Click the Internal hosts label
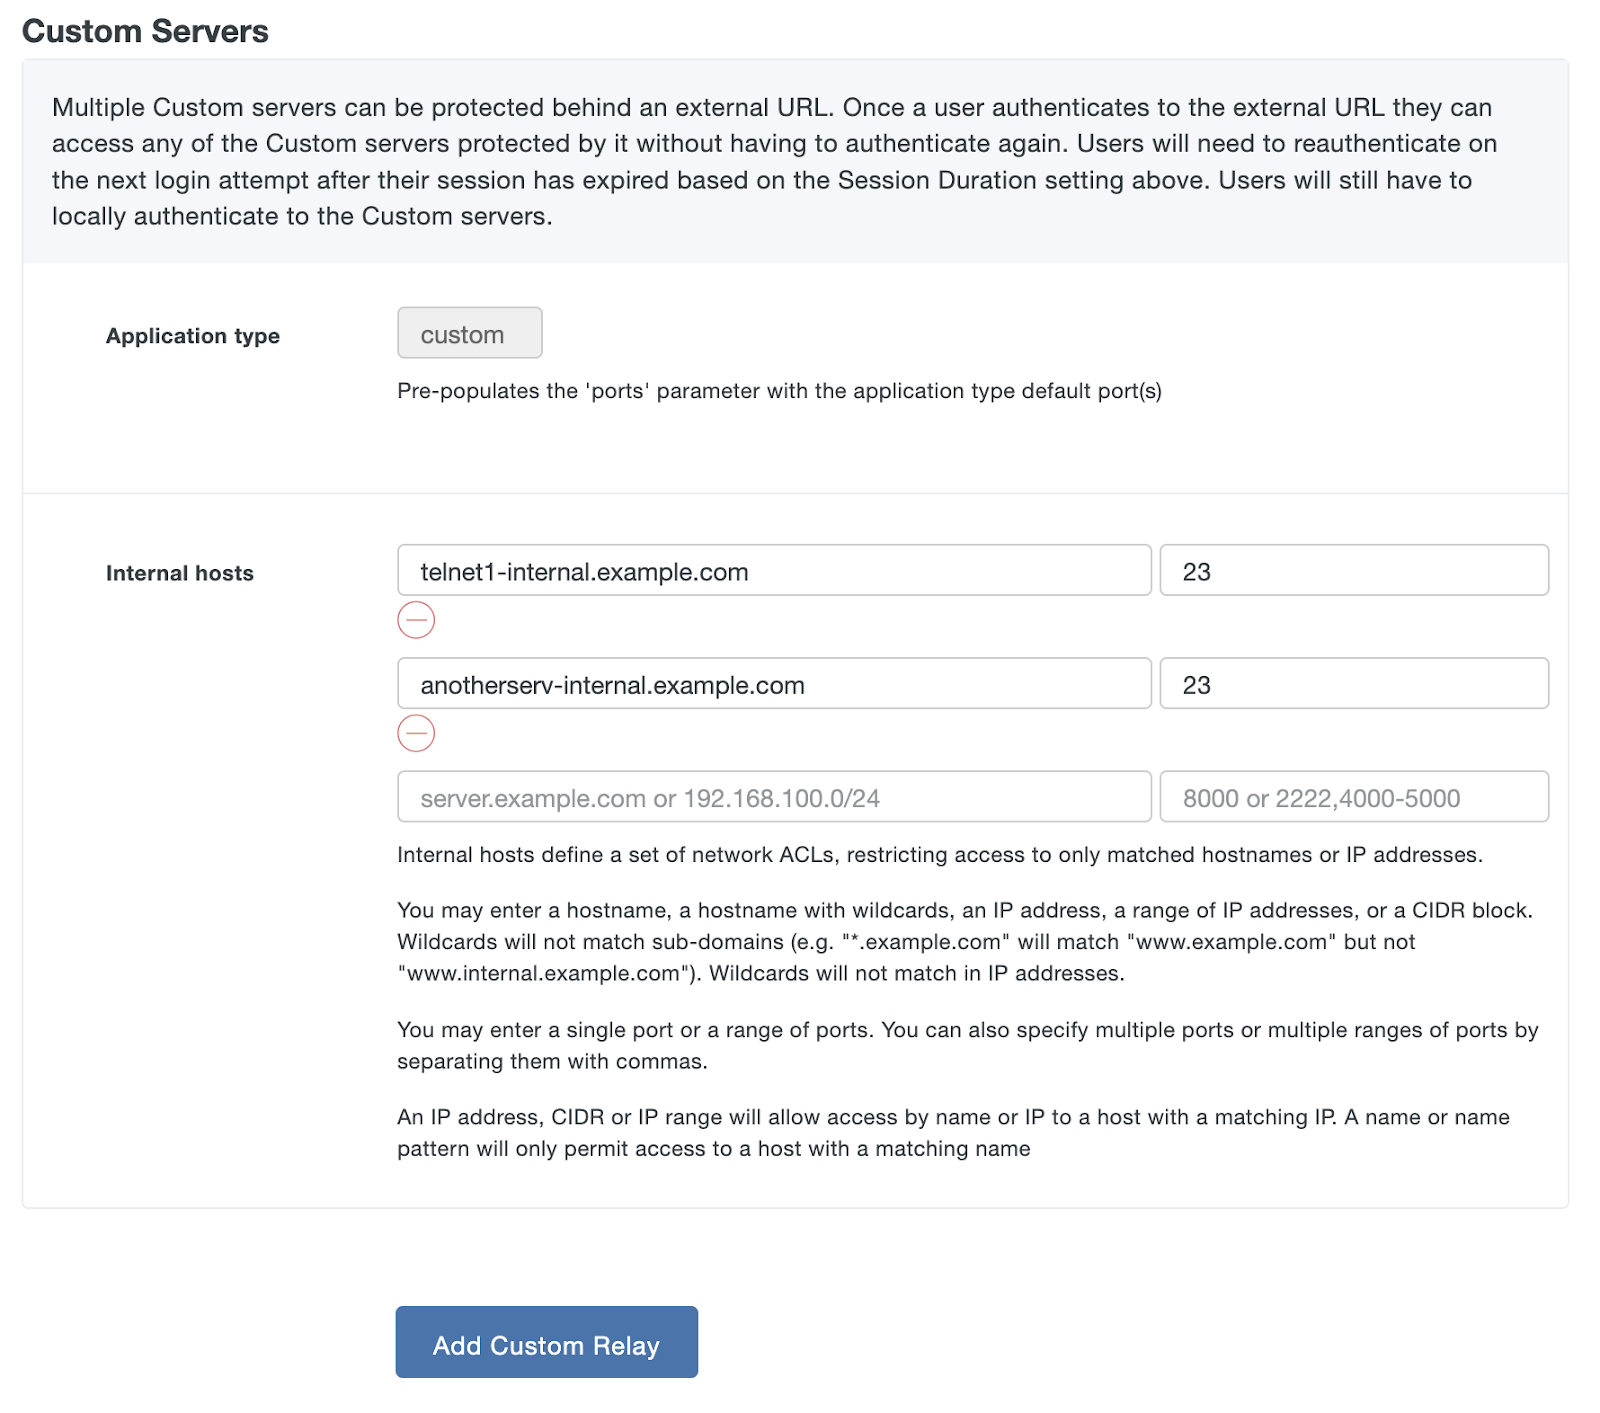The image size is (1600, 1413). (x=180, y=573)
